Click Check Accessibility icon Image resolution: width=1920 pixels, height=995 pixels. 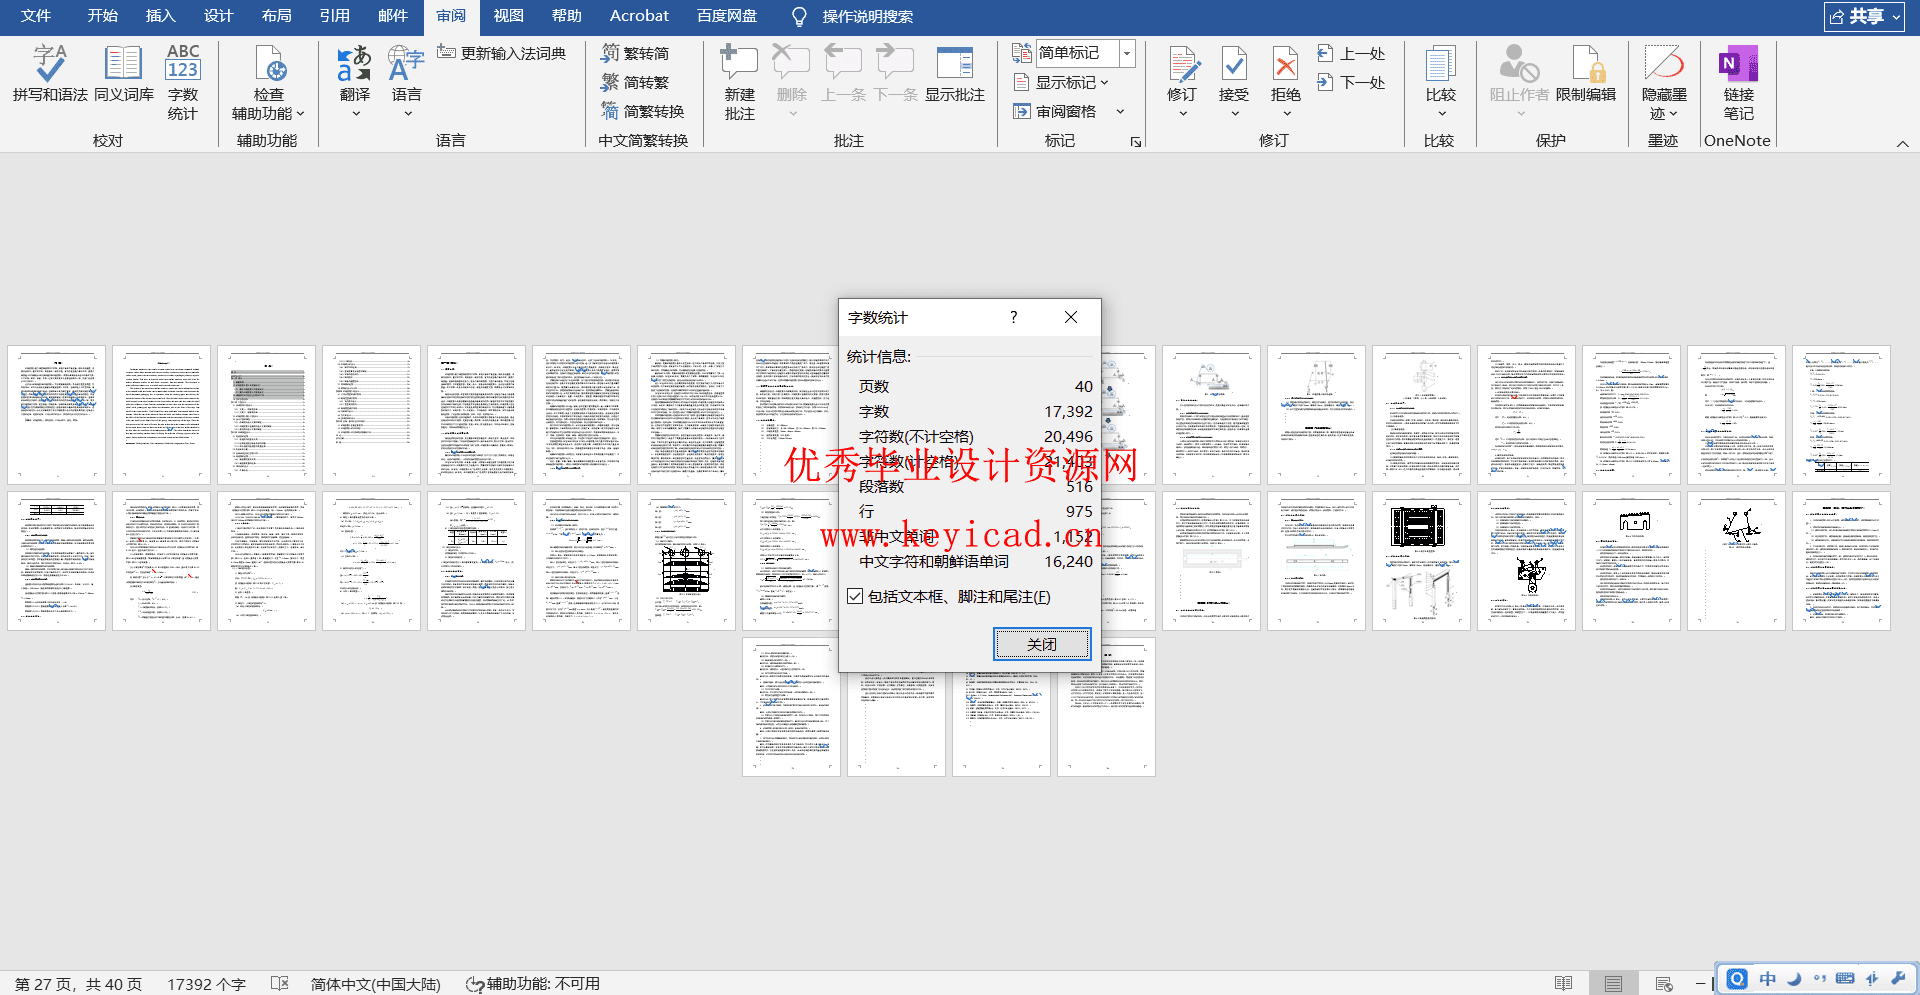(x=268, y=66)
